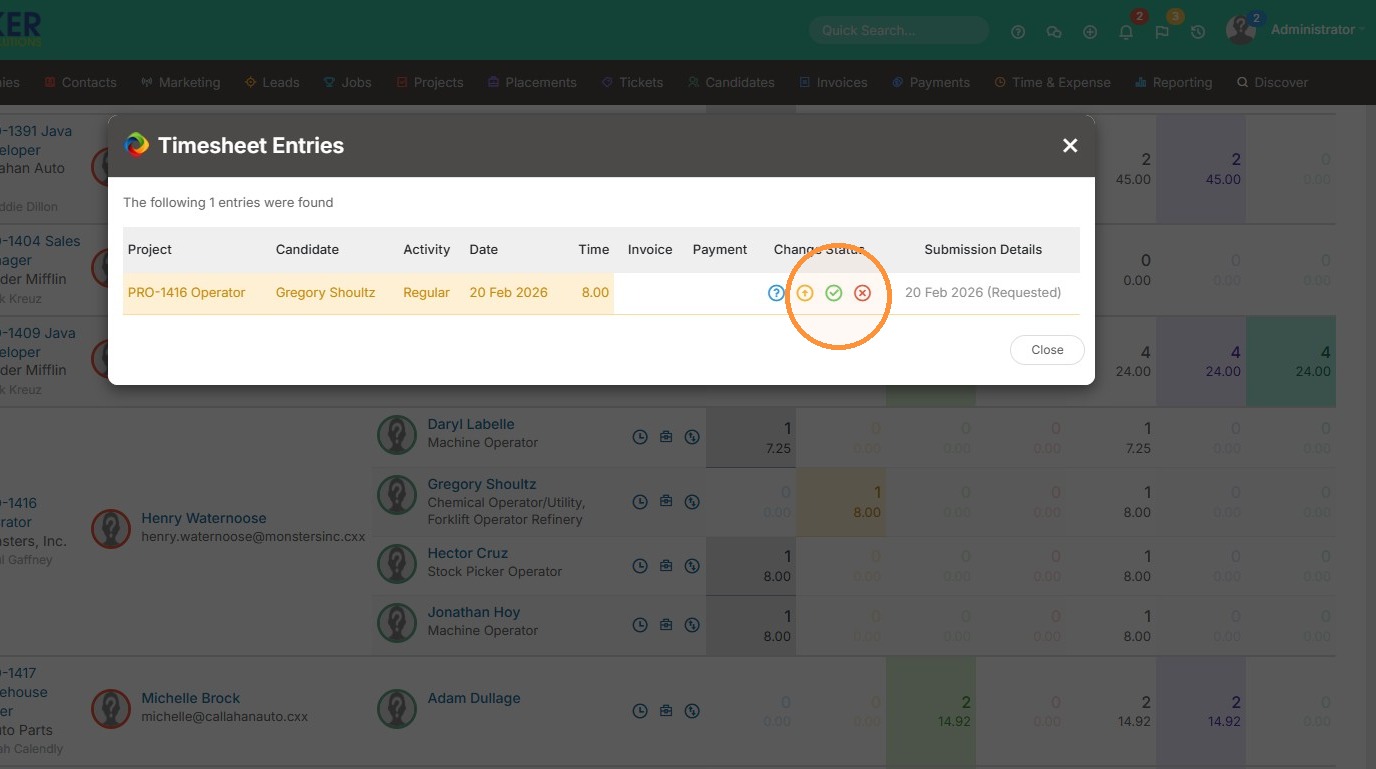Viewport: 1376px width, 769px height.
Task: Open the help icon in the header
Action: [x=1018, y=32]
